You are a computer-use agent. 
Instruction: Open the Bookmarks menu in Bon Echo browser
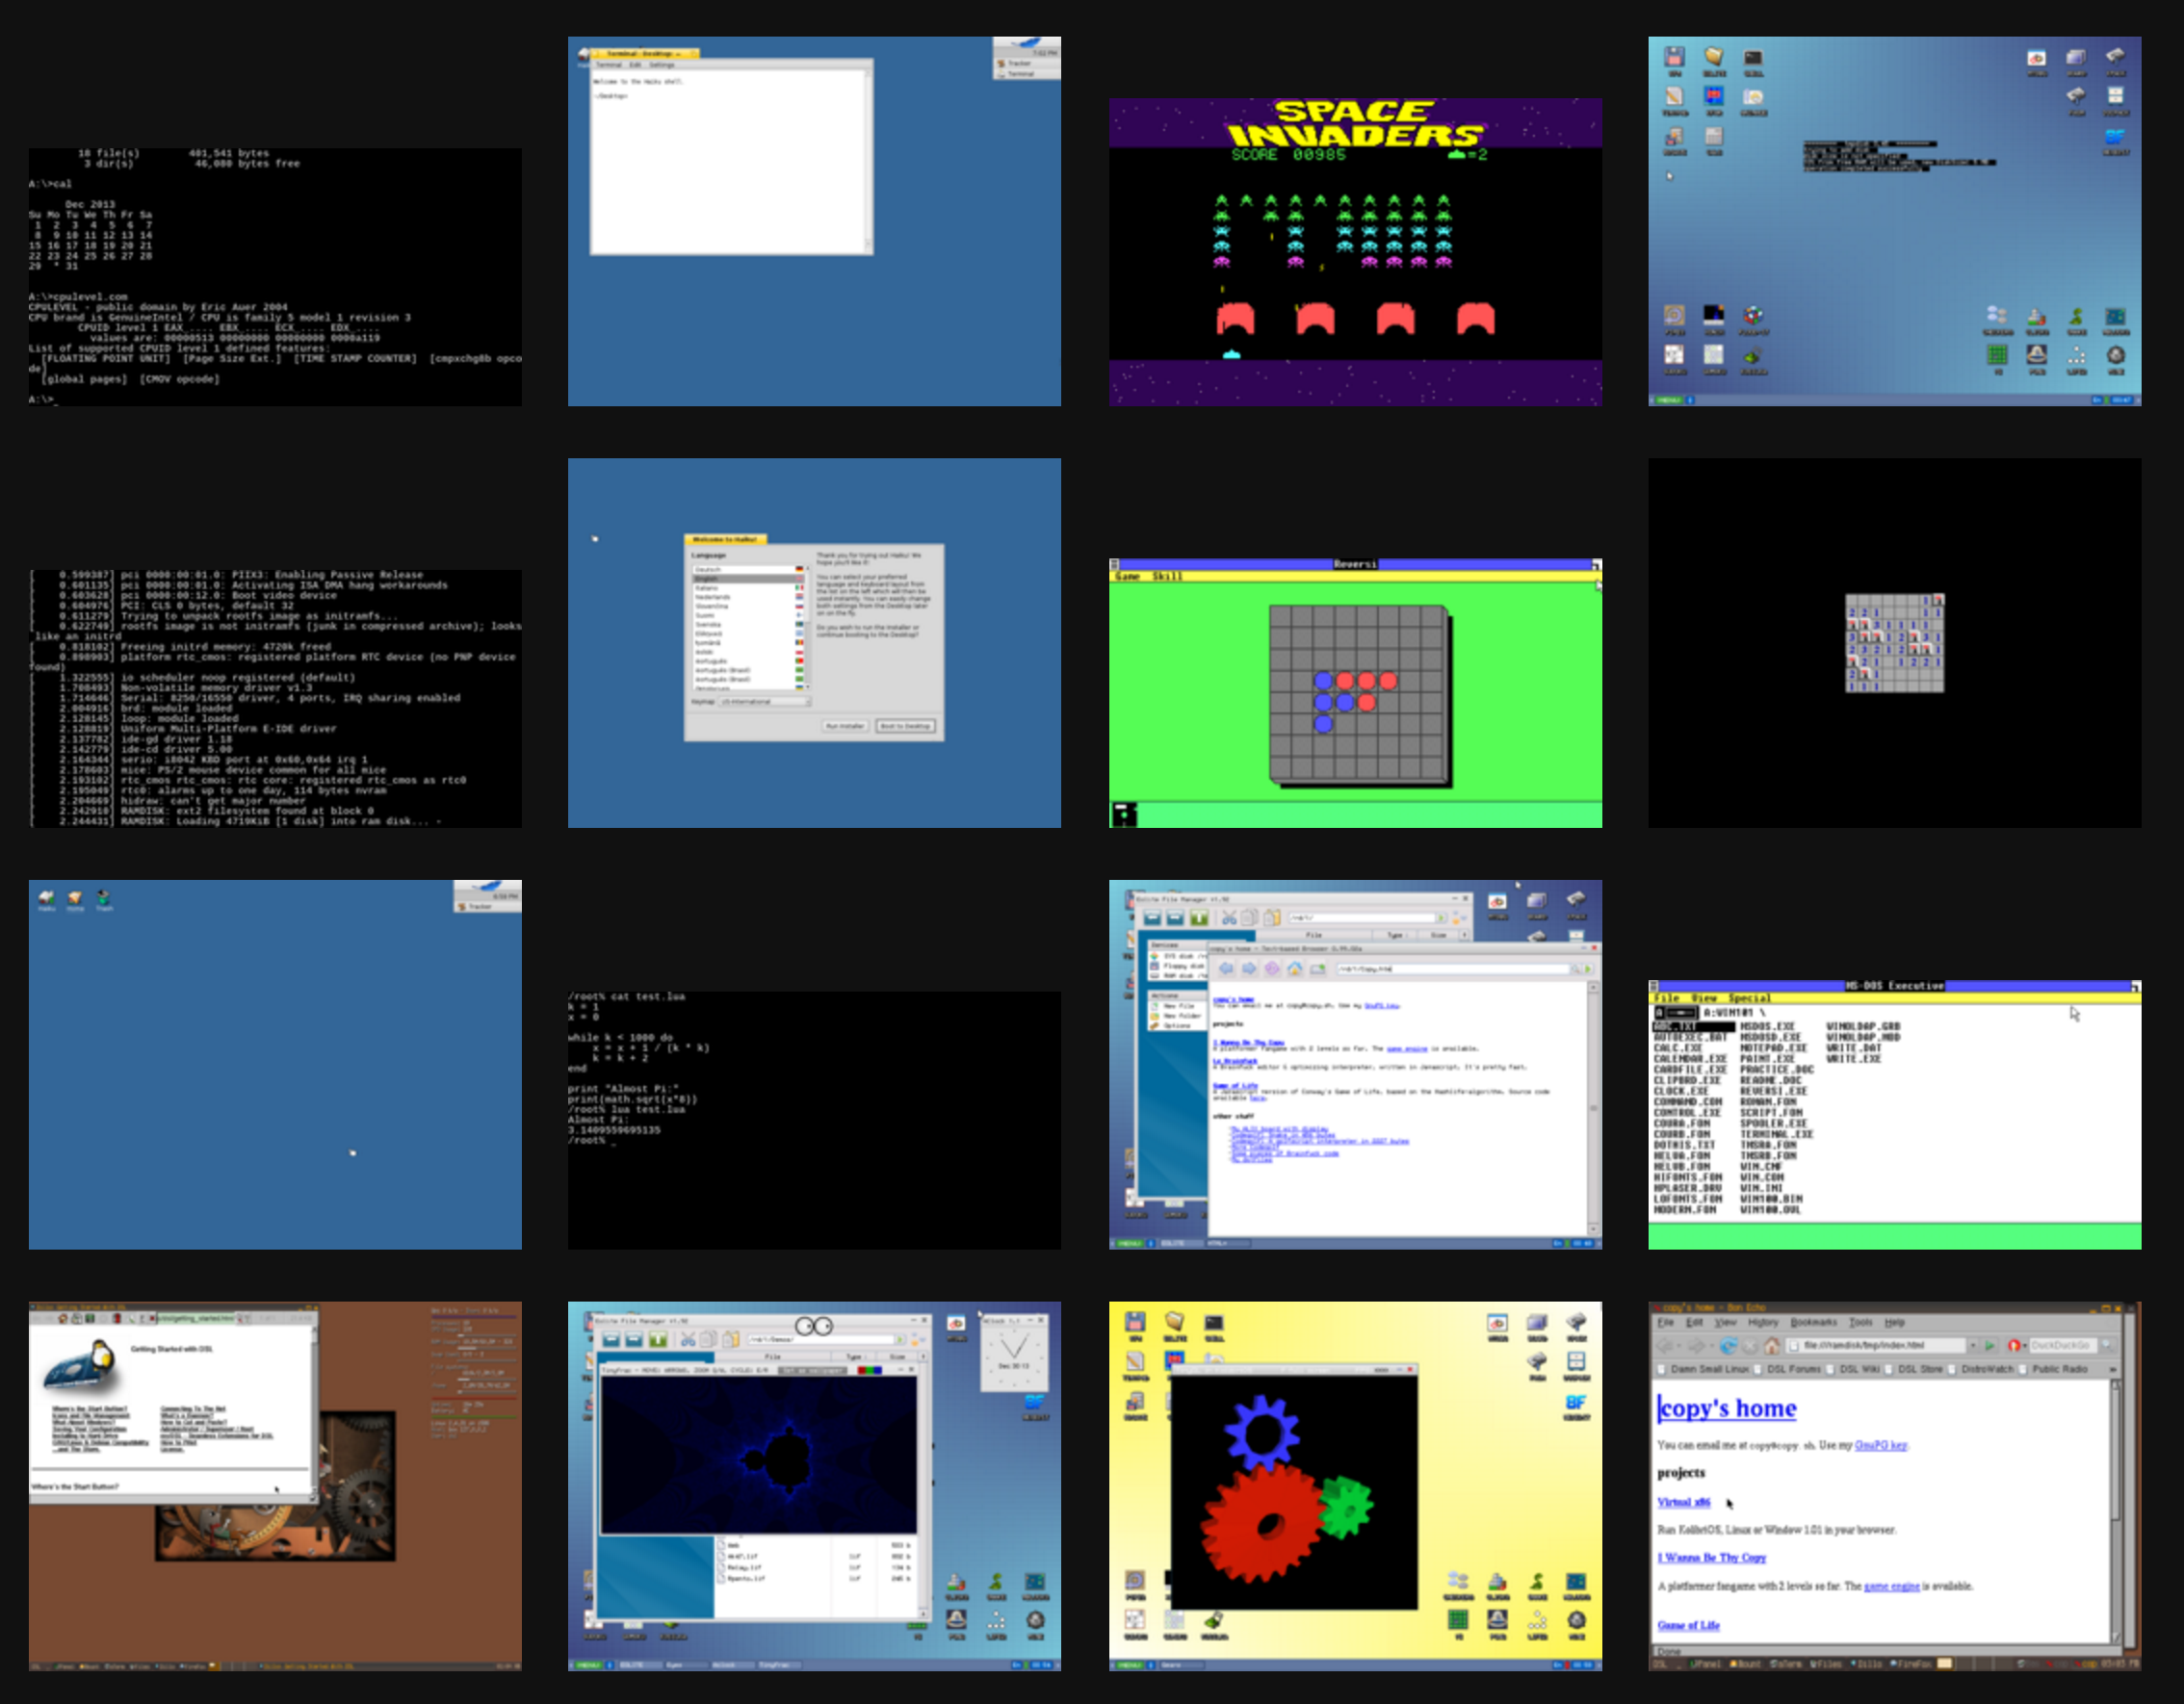pyautogui.click(x=1813, y=1322)
